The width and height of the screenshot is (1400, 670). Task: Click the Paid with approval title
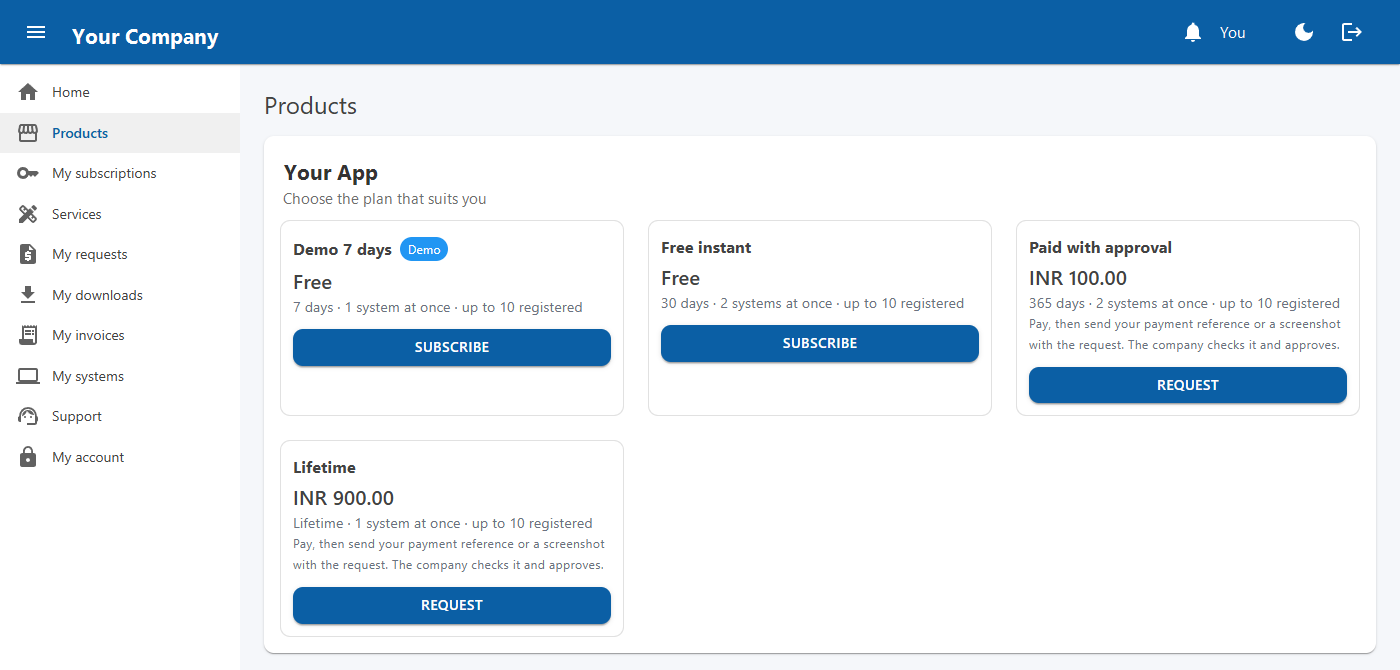pos(1100,248)
